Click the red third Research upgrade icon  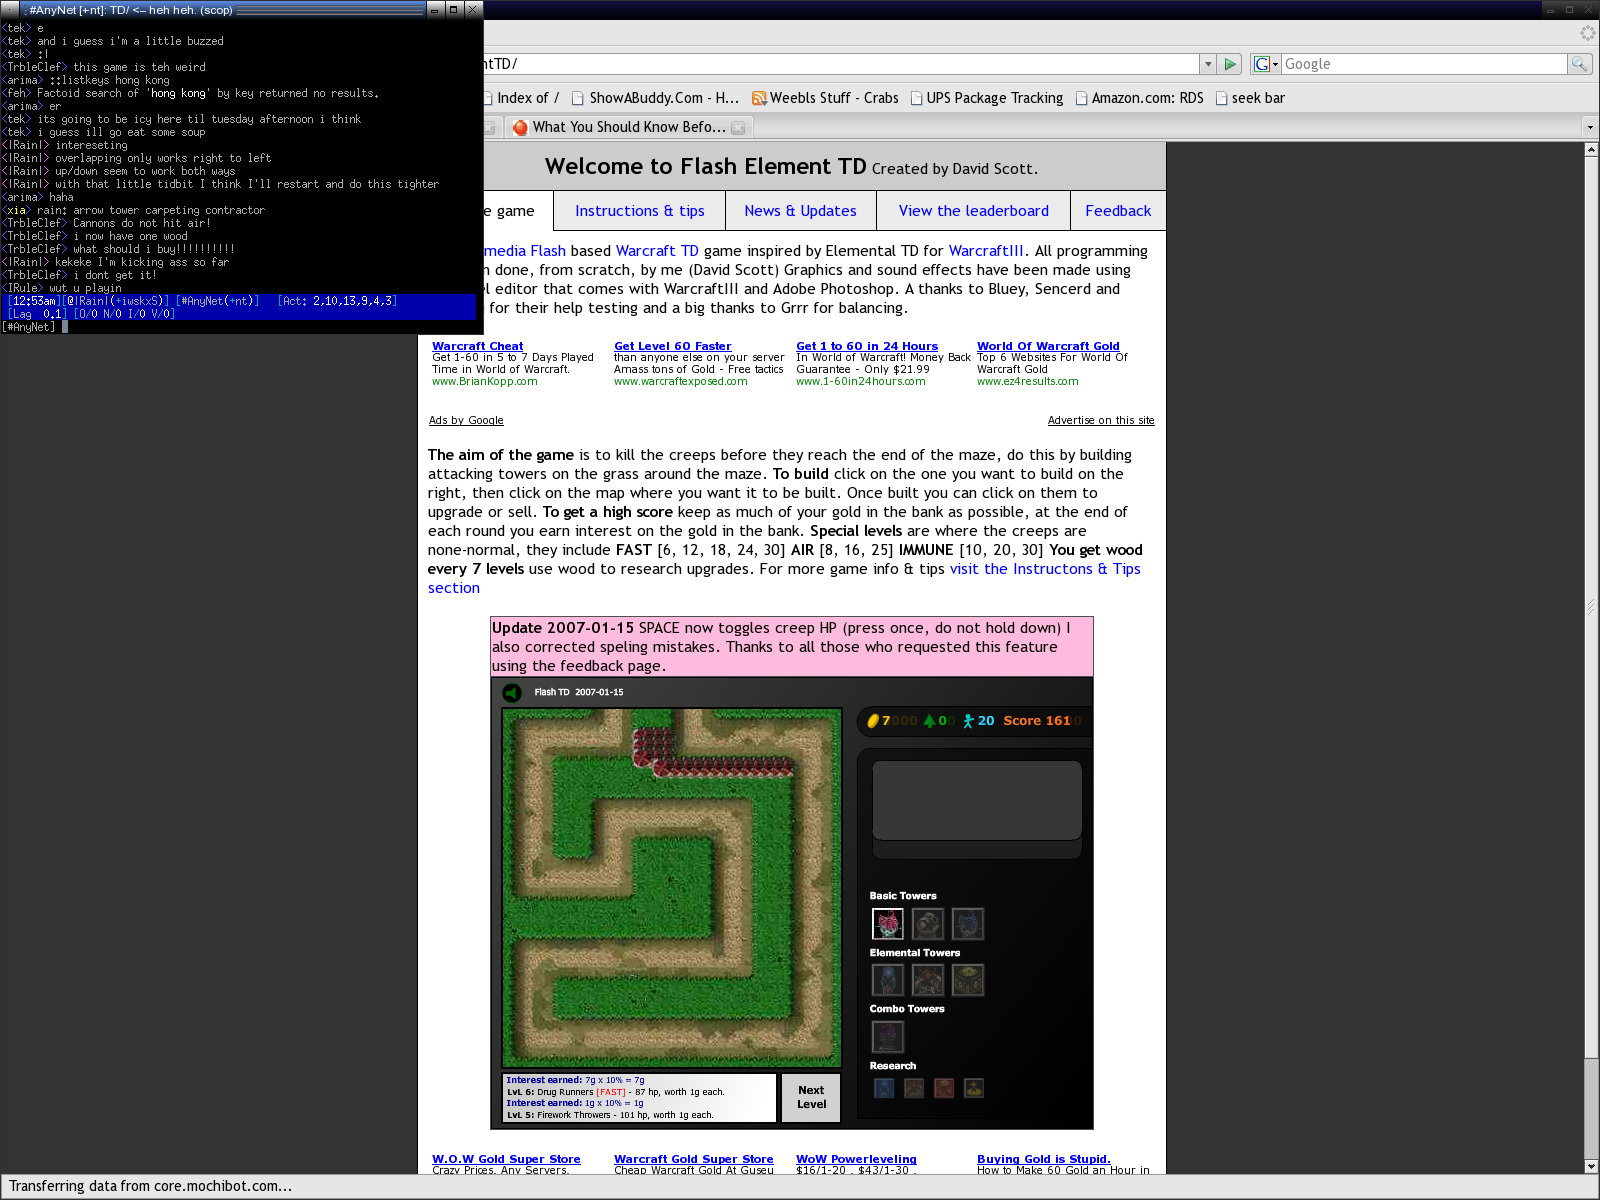point(944,1088)
